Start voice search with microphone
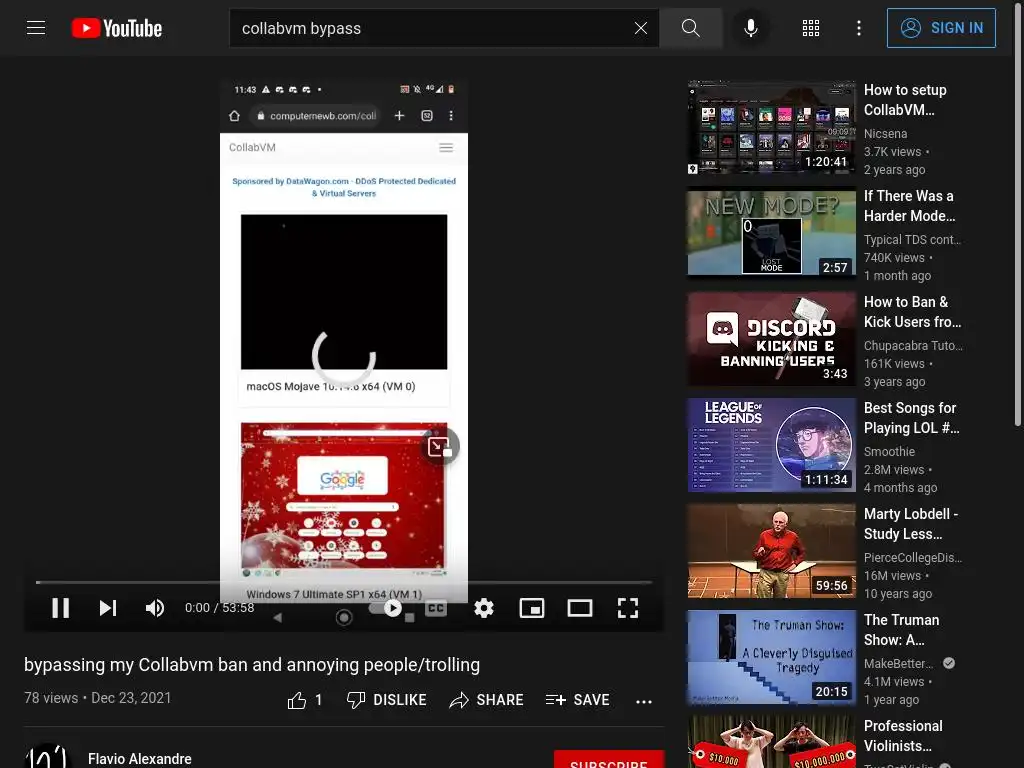1024x768 pixels. point(751,28)
